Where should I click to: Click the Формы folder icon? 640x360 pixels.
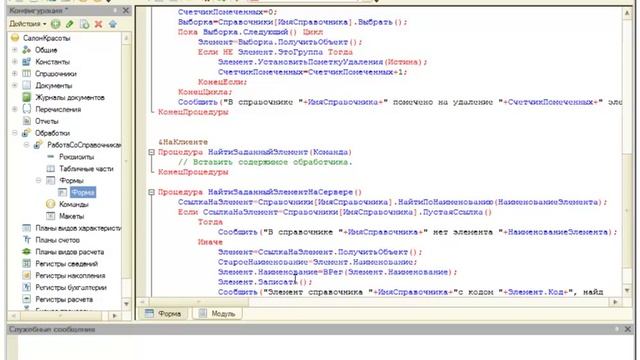[x=51, y=180]
